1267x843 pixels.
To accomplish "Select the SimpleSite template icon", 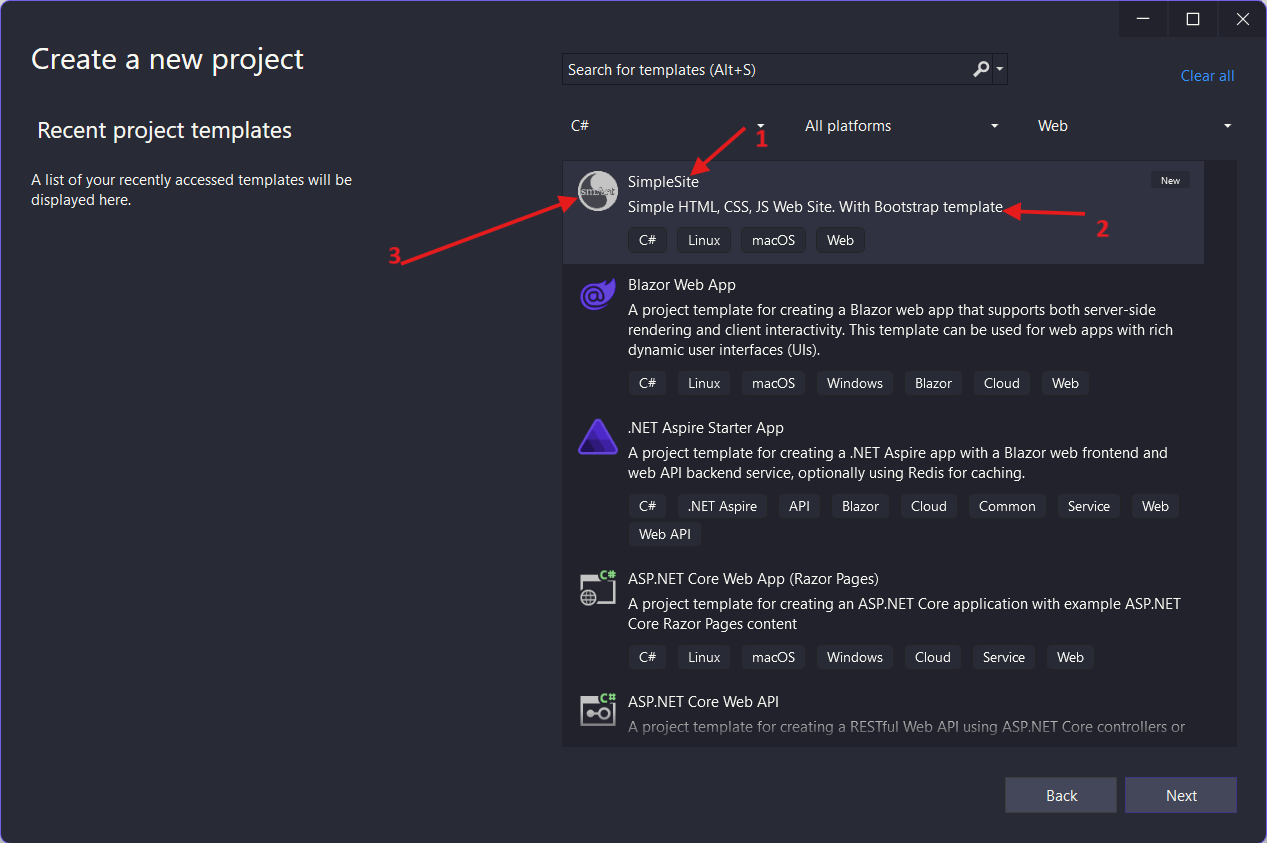I will [597, 191].
